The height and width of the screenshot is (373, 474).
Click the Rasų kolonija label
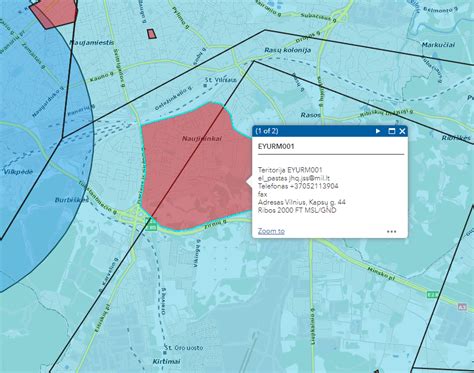[x=288, y=50]
